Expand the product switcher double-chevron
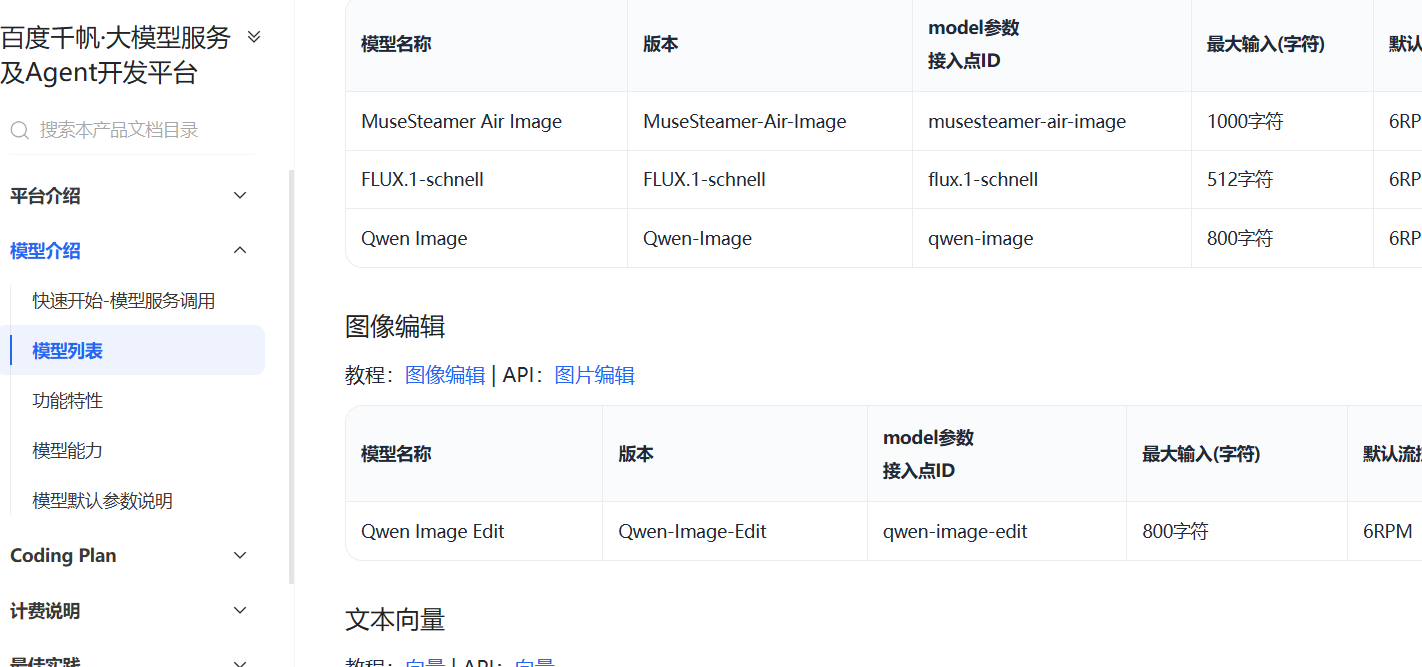 254,37
